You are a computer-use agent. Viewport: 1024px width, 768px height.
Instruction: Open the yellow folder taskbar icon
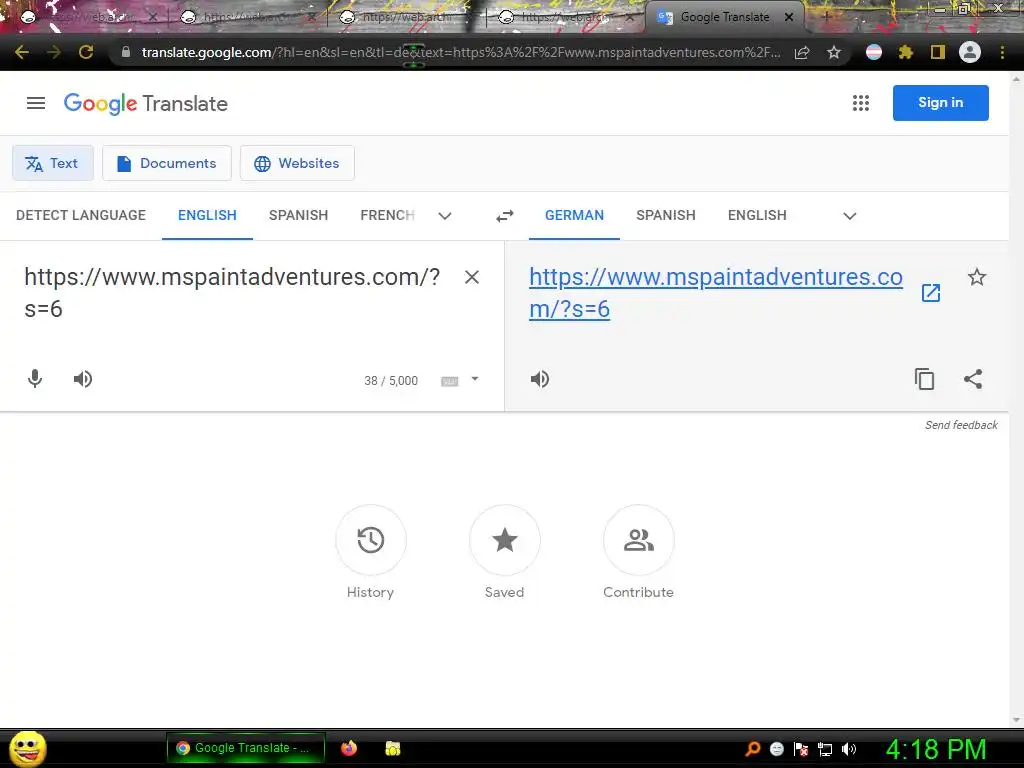(392, 748)
